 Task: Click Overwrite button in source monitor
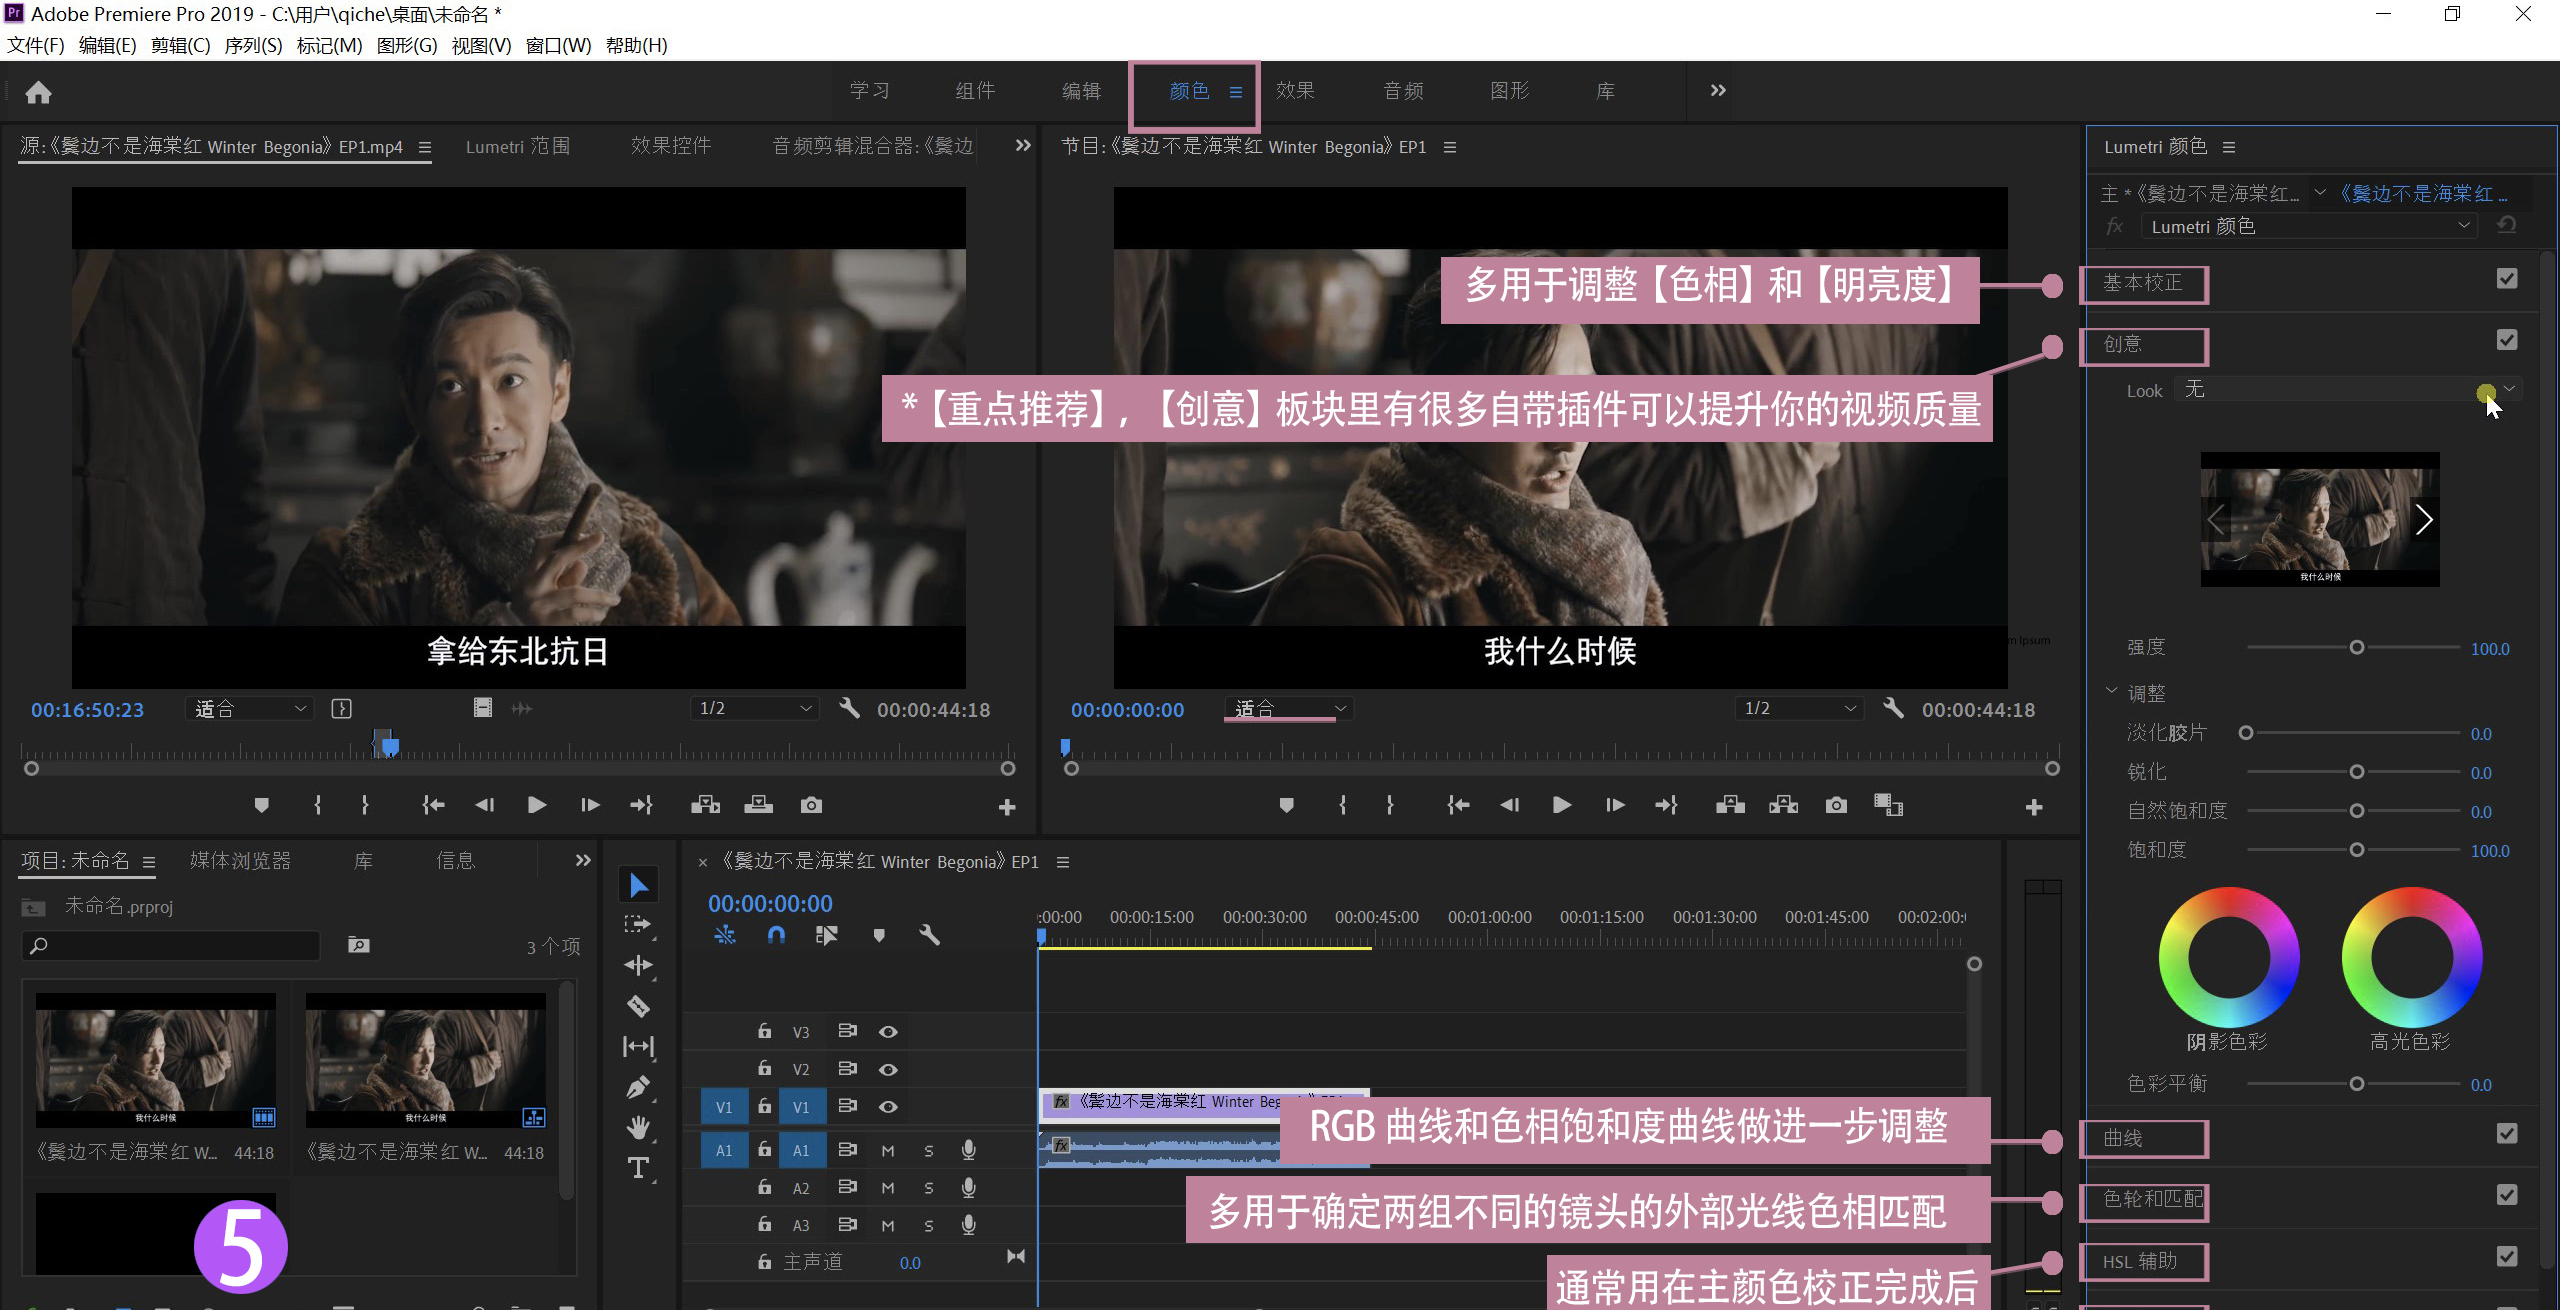pos(758,805)
